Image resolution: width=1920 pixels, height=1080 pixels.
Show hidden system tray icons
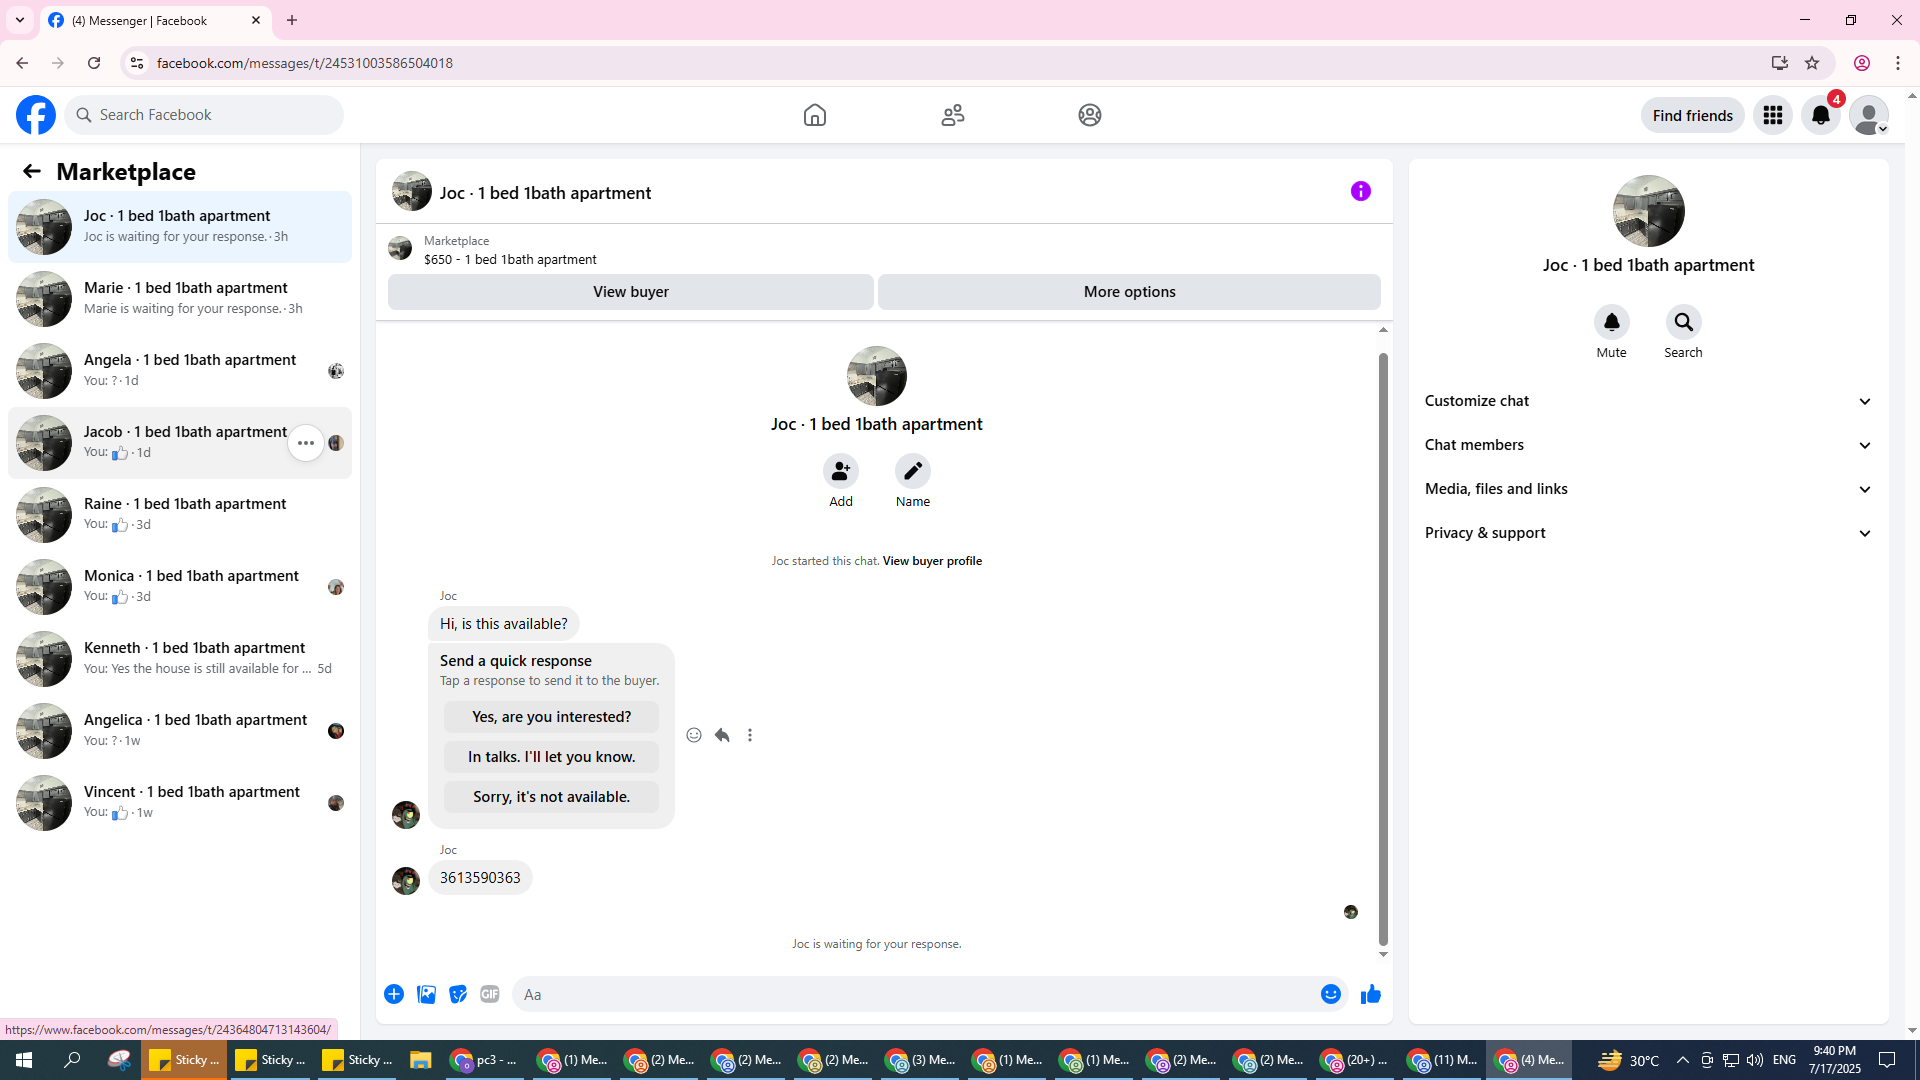[1683, 1060]
